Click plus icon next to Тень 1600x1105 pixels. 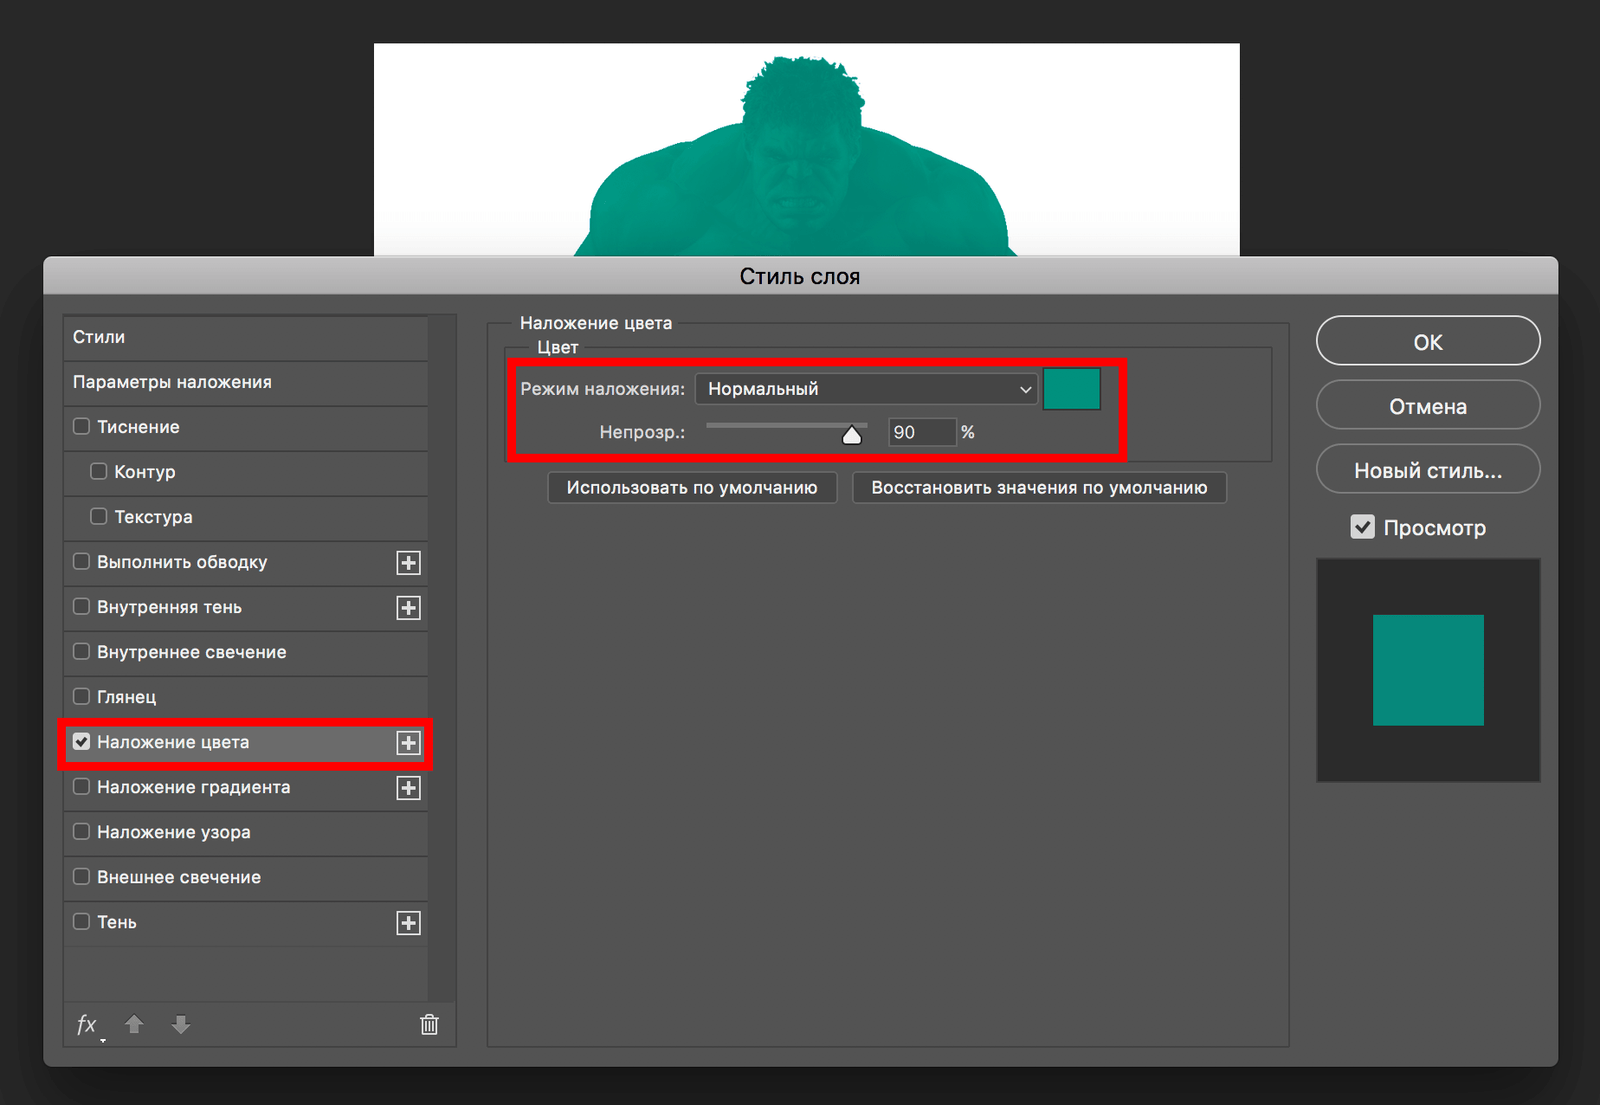[x=408, y=923]
